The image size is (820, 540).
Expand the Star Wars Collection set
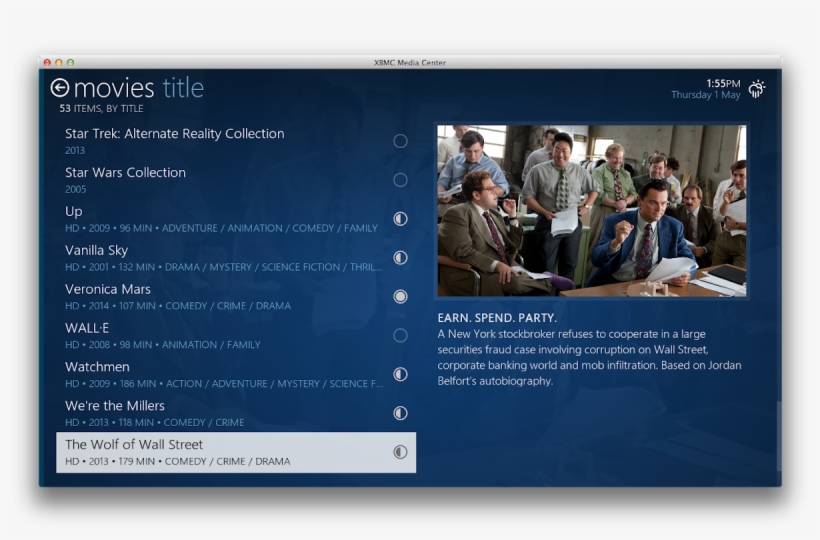point(236,180)
